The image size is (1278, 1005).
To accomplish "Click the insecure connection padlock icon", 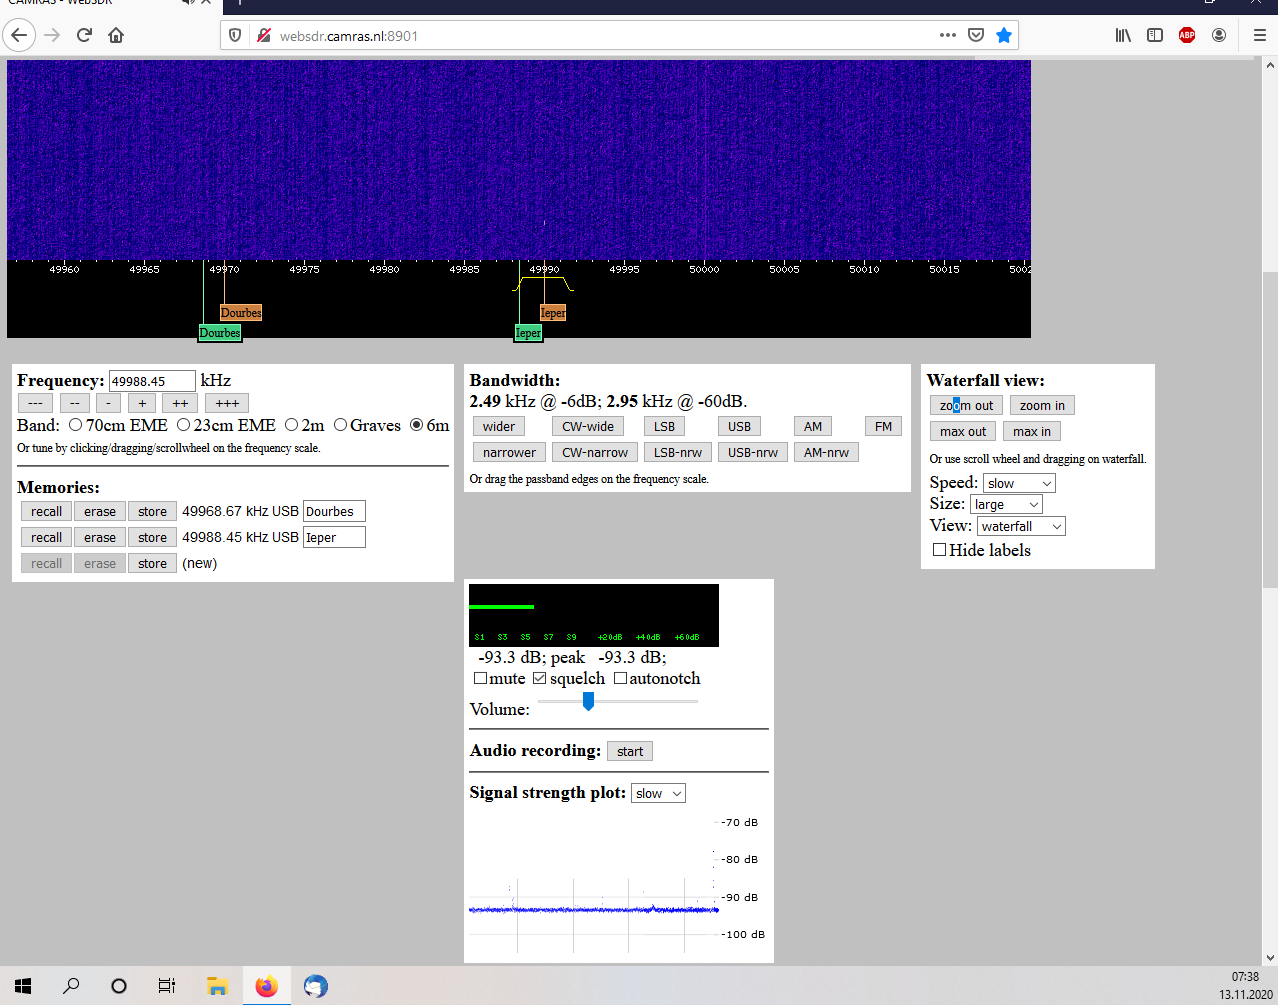I will tap(264, 35).
